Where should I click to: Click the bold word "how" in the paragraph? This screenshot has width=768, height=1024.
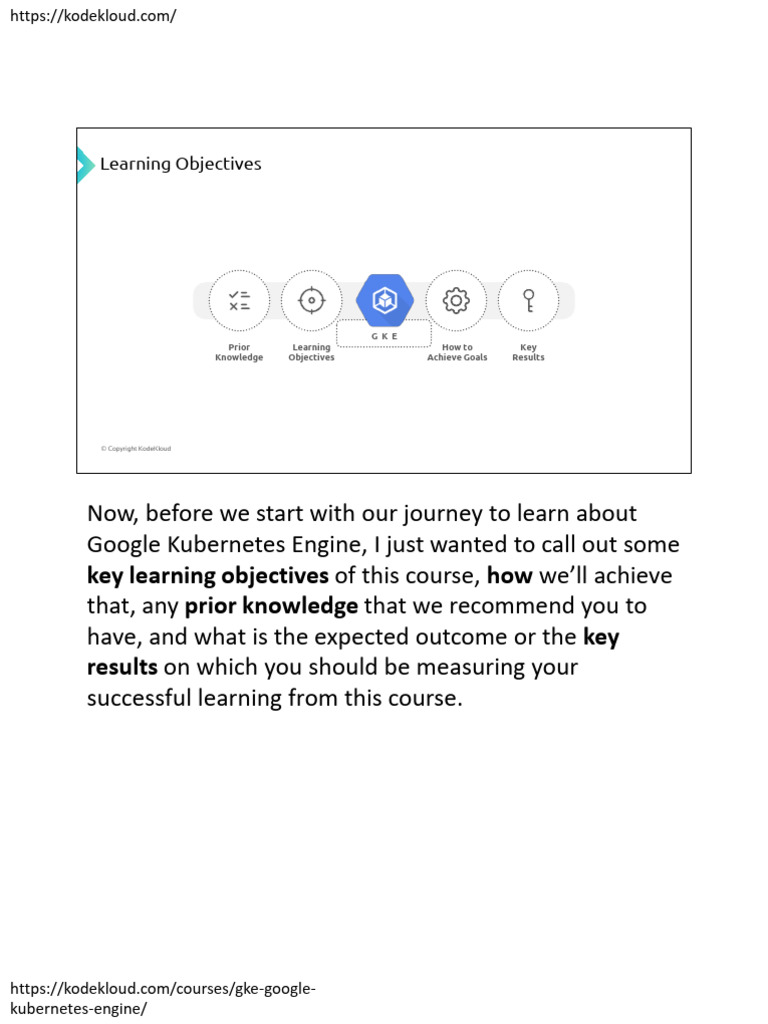[510, 576]
